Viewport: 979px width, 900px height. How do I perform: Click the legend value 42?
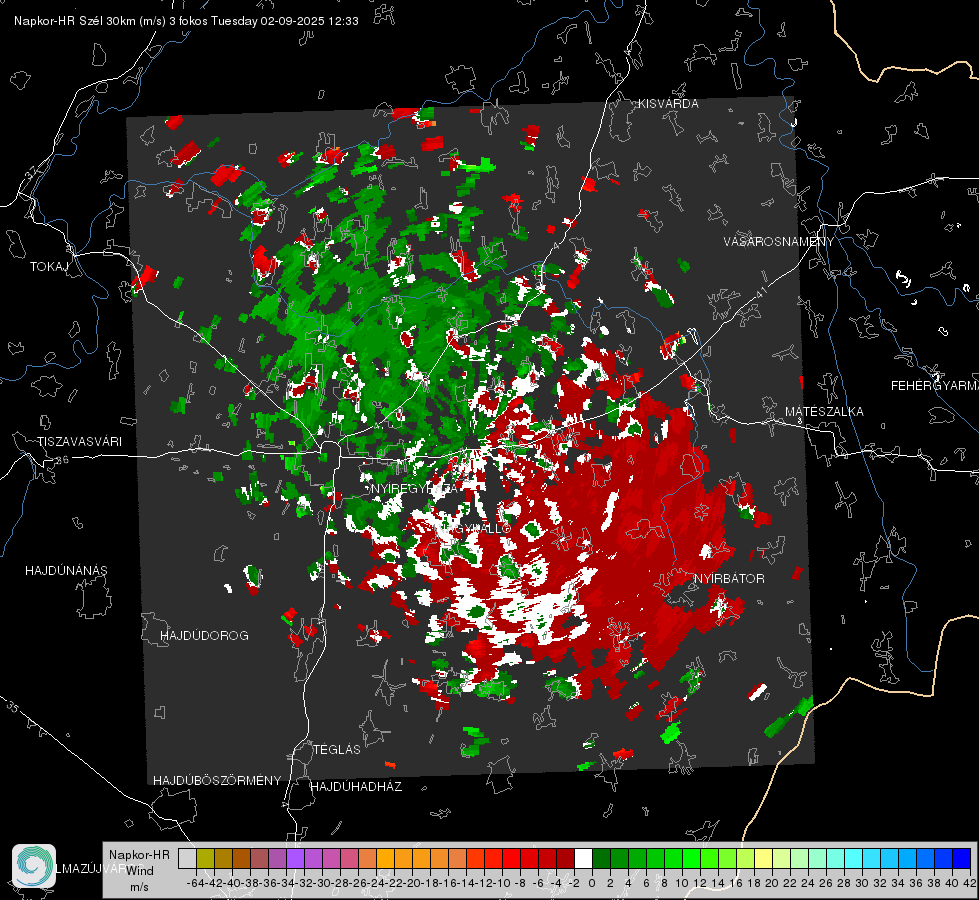970,883
